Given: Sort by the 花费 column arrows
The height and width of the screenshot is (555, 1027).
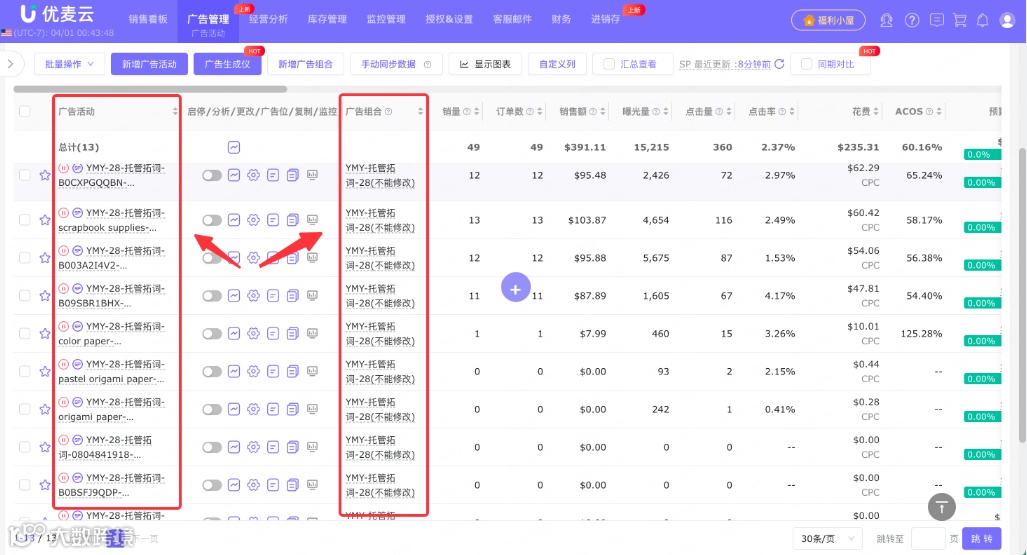Looking at the screenshot, I should point(876,111).
